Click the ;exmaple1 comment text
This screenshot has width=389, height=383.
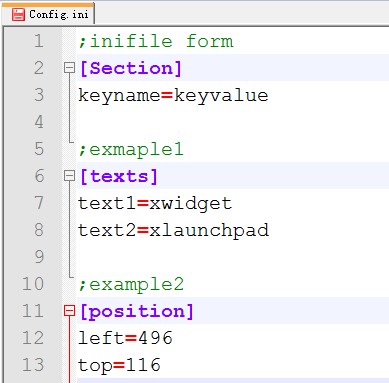(x=131, y=150)
